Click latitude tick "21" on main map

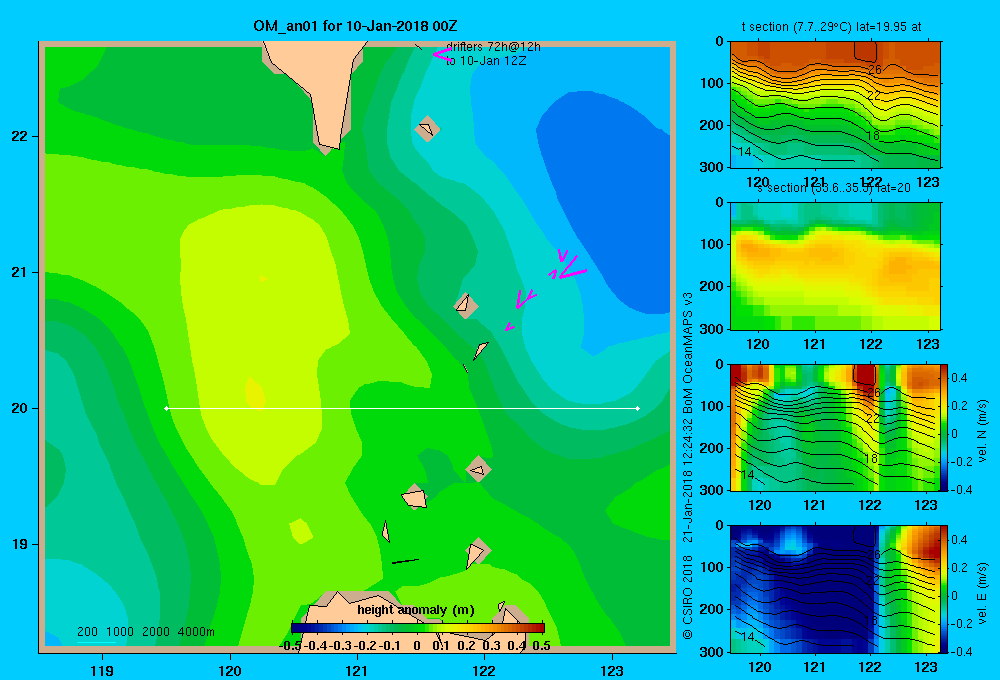pyautogui.click(x=20, y=272)
